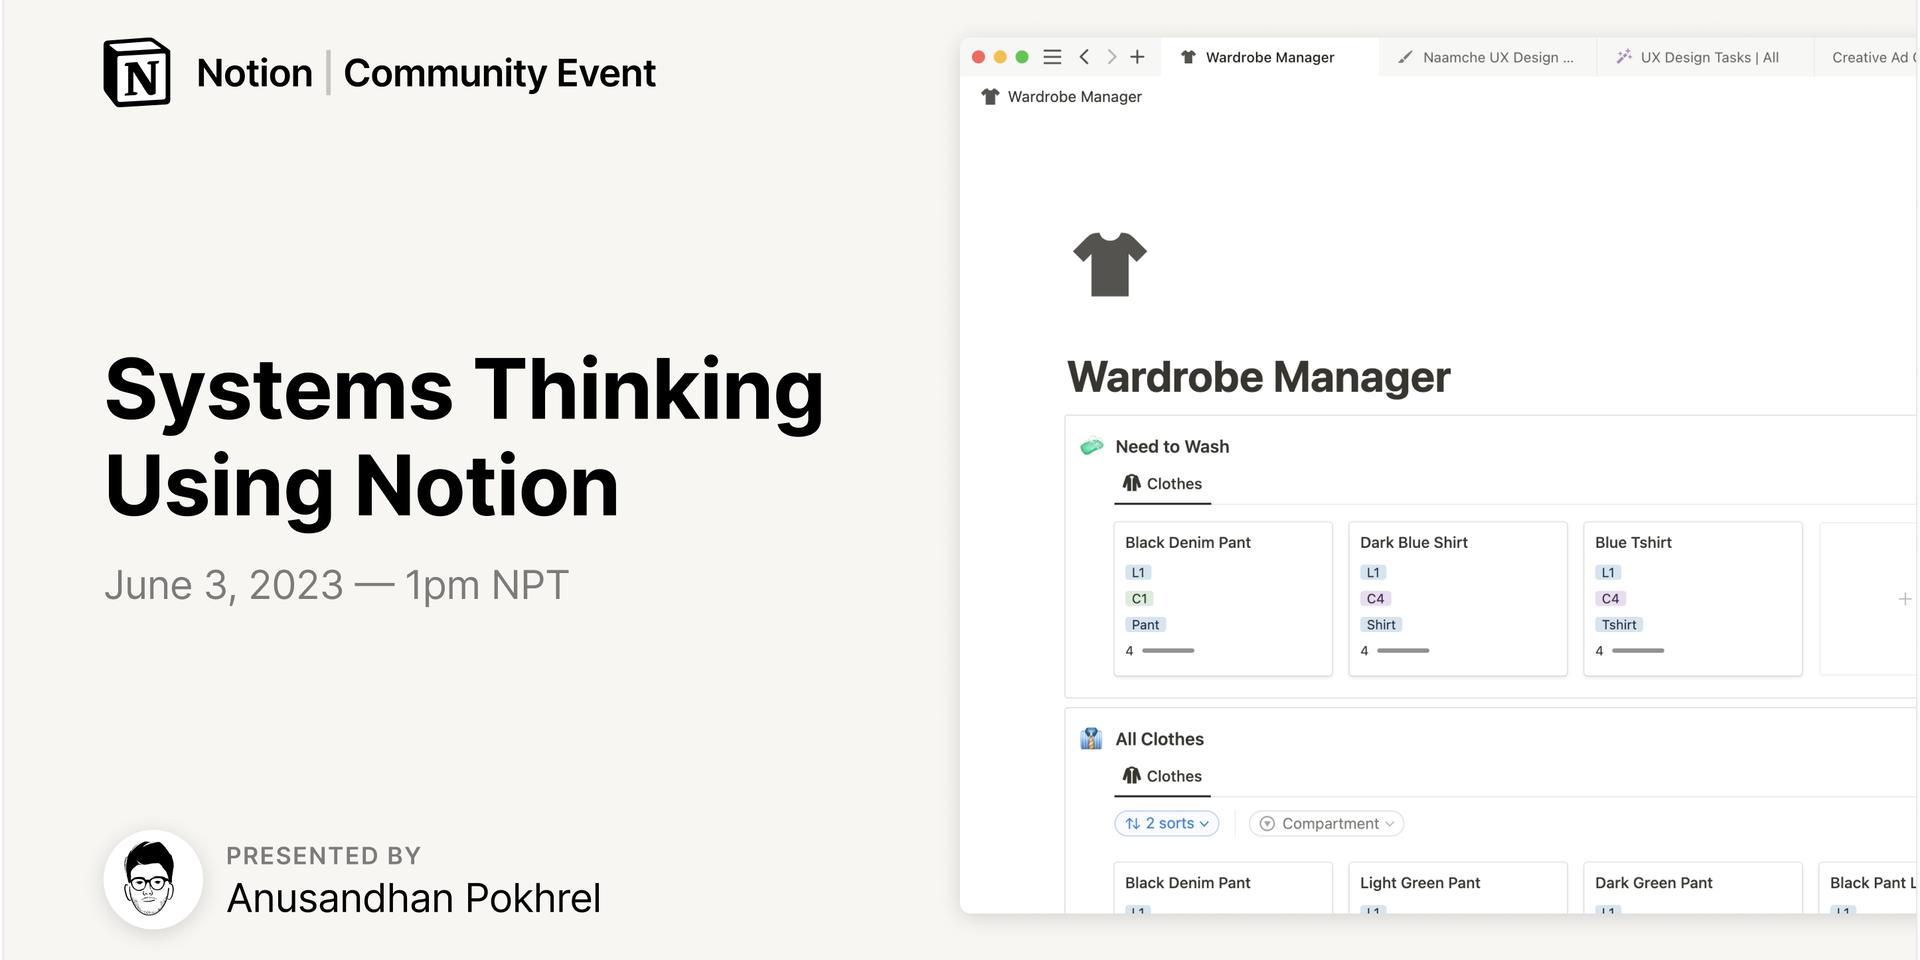Open the Black Denim Pant card in Need to Wash
This screenshot has width=1920, height=960.
pyautogui.click(x=1223, y=598)
